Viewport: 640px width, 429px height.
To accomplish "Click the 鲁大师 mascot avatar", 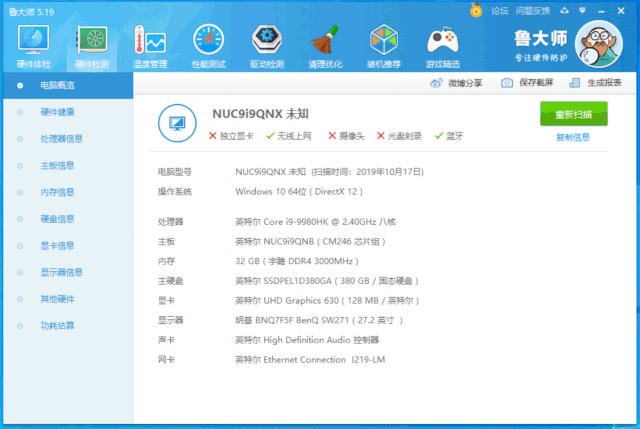I will pyautogui.click(x=599, y=44).
